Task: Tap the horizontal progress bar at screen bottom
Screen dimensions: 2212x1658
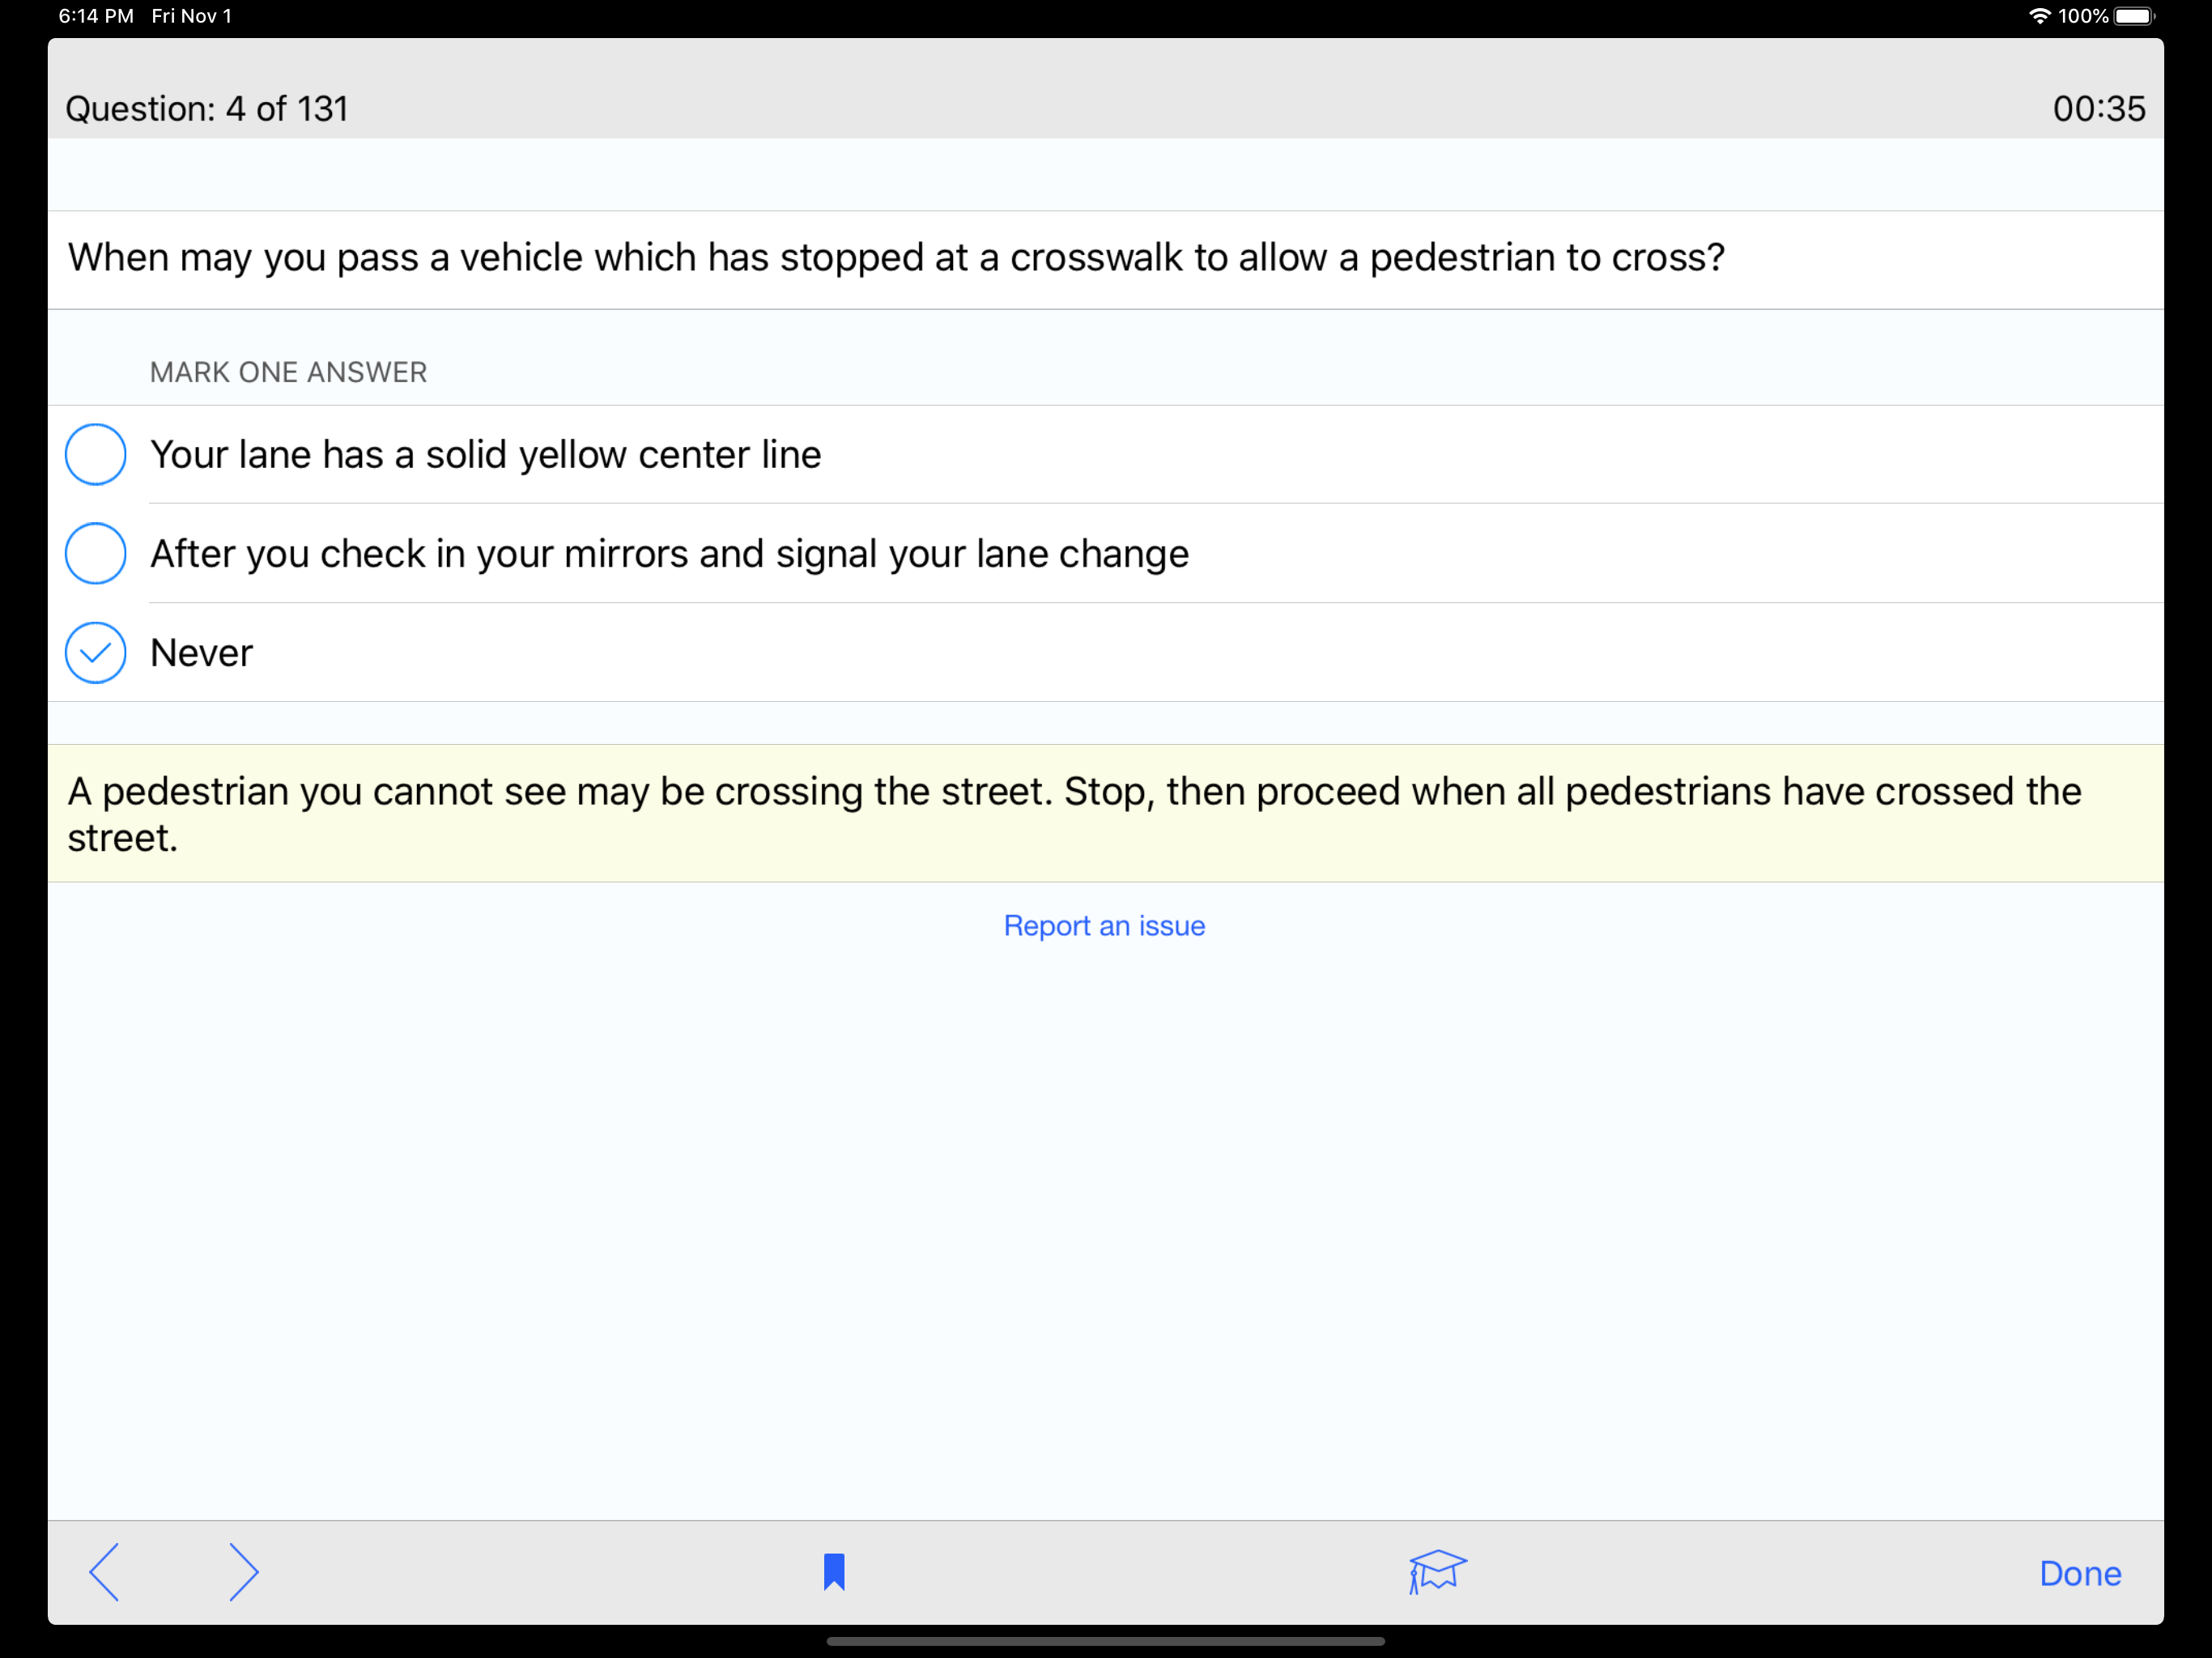Action: [x=1106, y=1640]
